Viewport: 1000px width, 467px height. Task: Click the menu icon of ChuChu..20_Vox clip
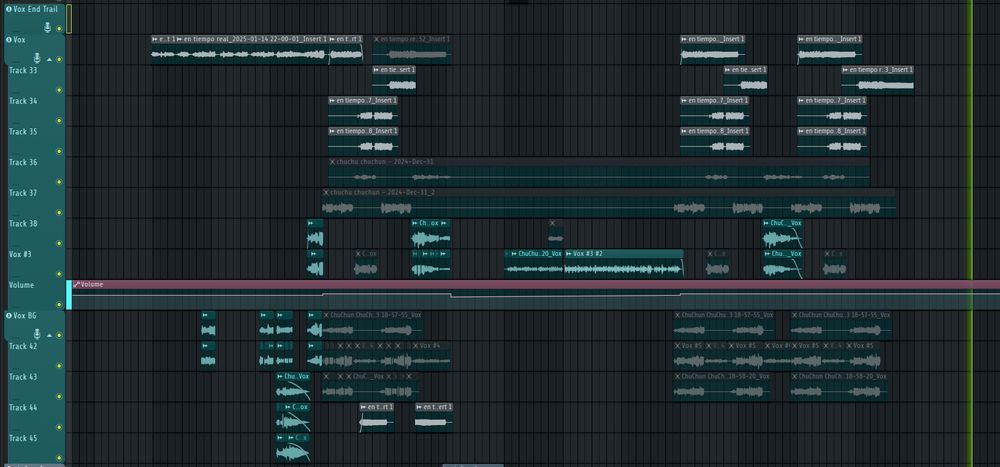(515, 254)
